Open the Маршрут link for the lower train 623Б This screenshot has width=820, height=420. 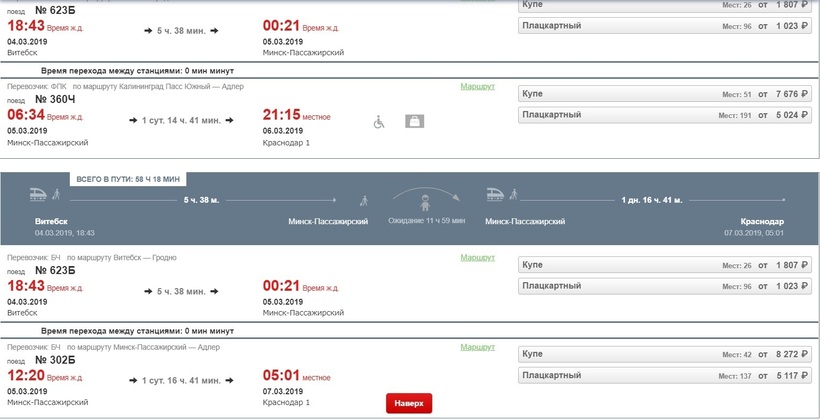point(477,257)
